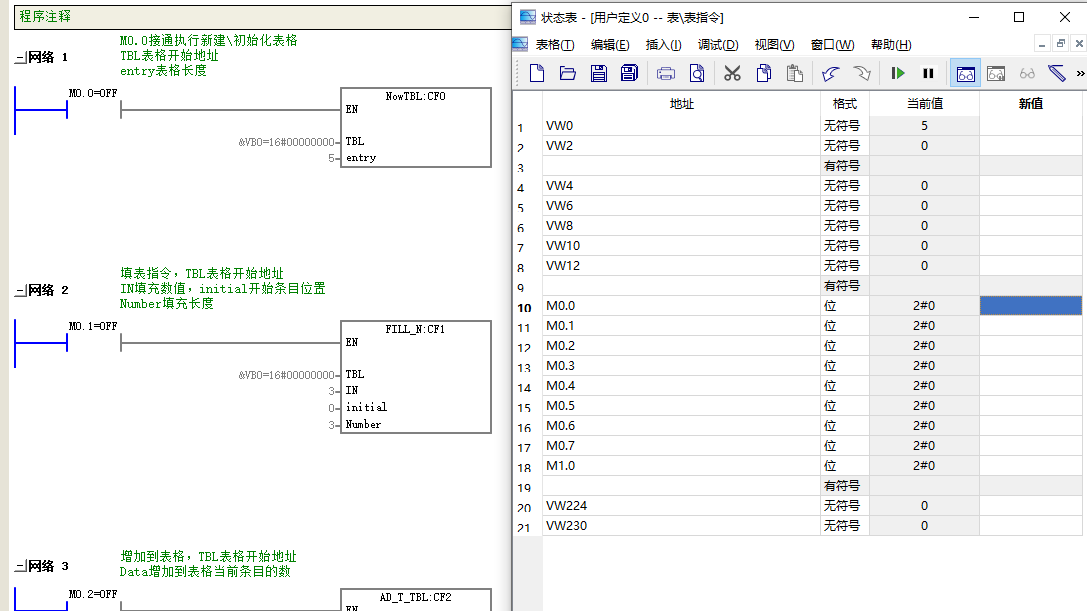Start PLC with the green Run icon
The height and width of the screenshot is (611, 1087).
pyautogui.click(x=898, y=73)
